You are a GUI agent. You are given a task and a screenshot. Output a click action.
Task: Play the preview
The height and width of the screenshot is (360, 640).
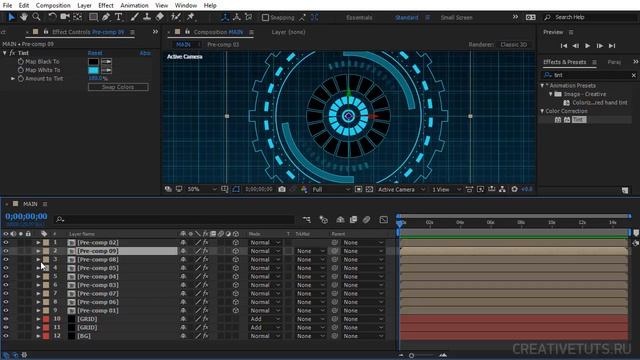[588, 46]
